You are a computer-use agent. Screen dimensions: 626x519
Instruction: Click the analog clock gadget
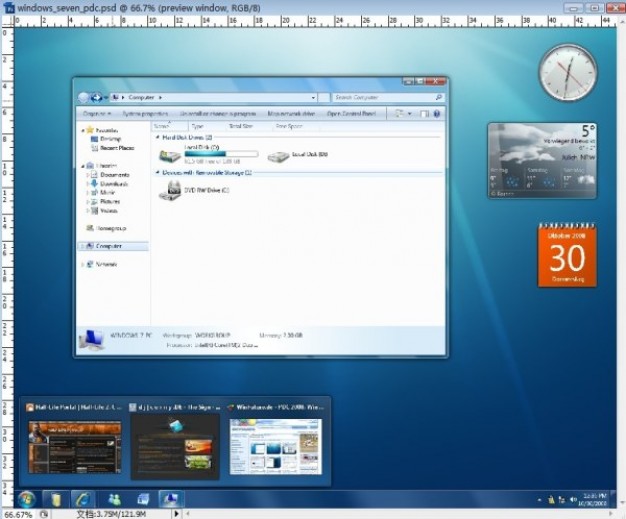(x=568, y=73)
